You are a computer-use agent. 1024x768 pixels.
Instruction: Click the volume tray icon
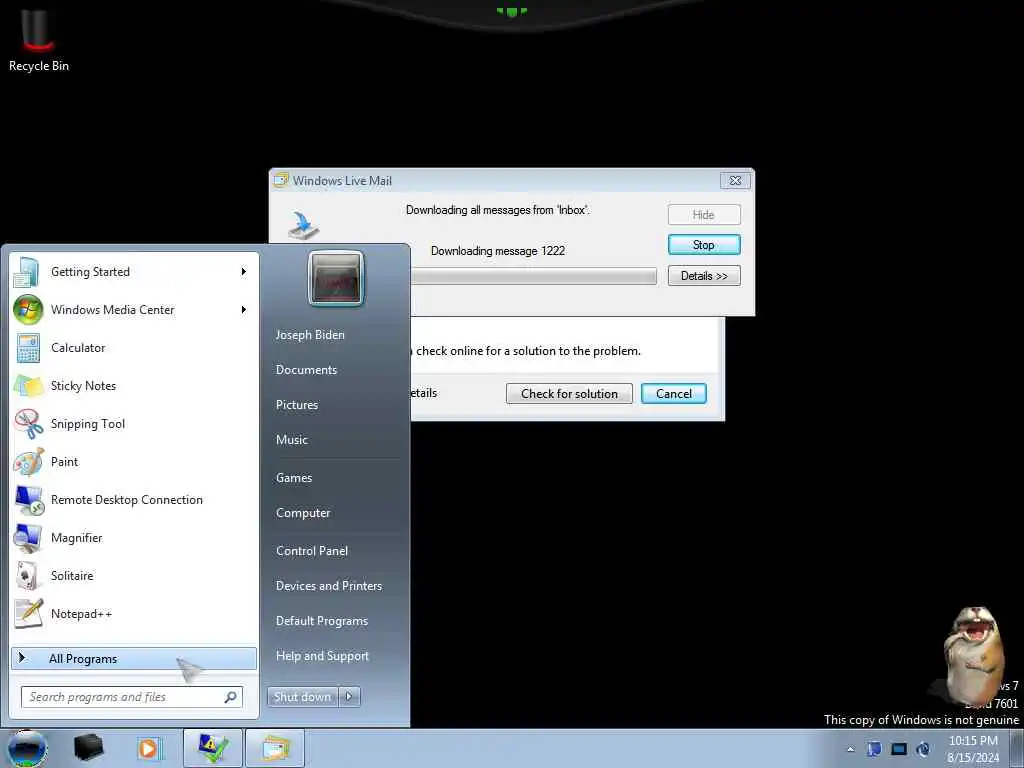pos(923,749)
